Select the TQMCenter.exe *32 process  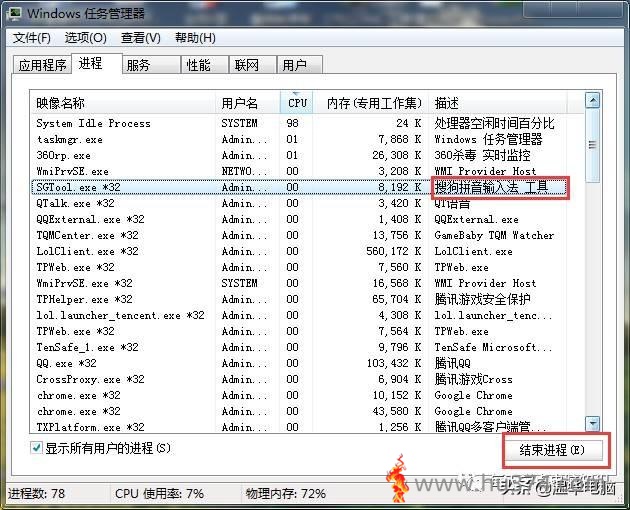299,235
